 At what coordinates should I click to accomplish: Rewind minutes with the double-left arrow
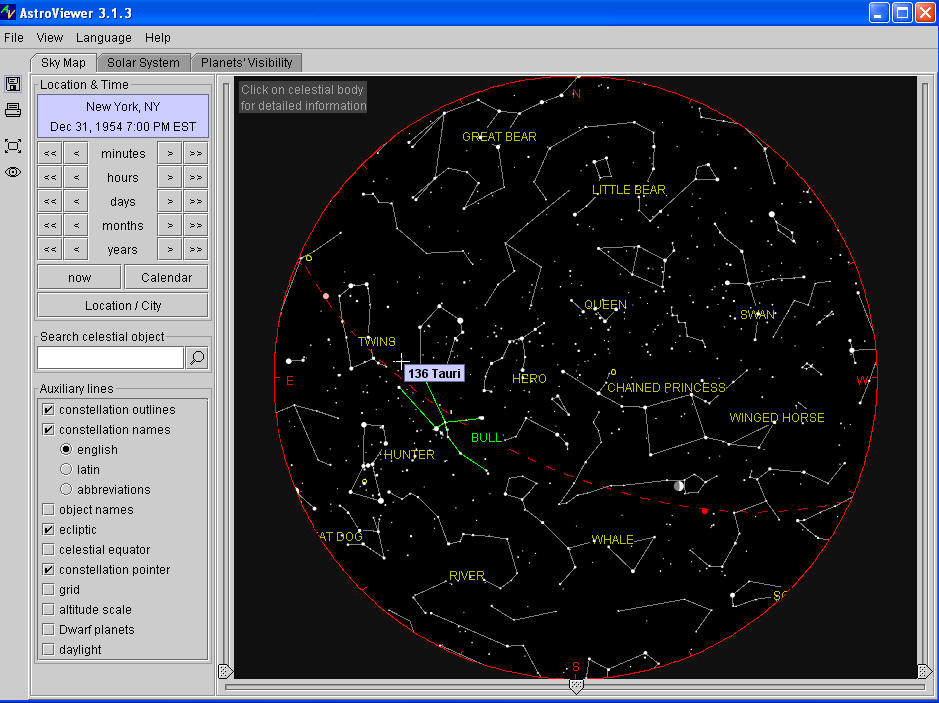tap(50, 154)
